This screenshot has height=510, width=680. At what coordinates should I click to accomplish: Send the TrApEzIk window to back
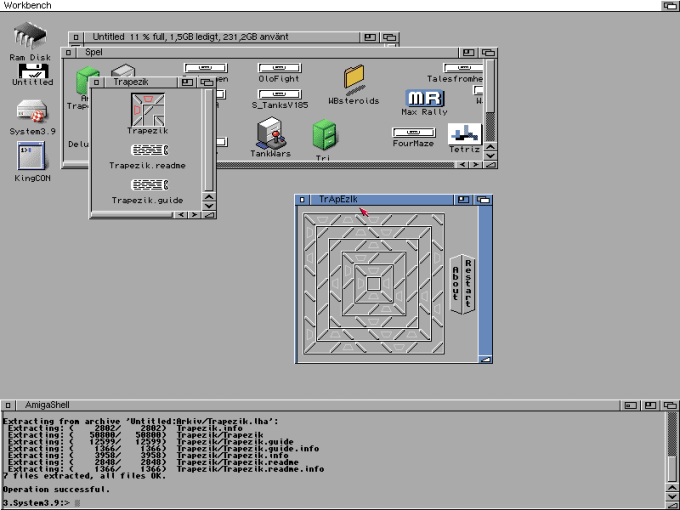coord(483,199)
